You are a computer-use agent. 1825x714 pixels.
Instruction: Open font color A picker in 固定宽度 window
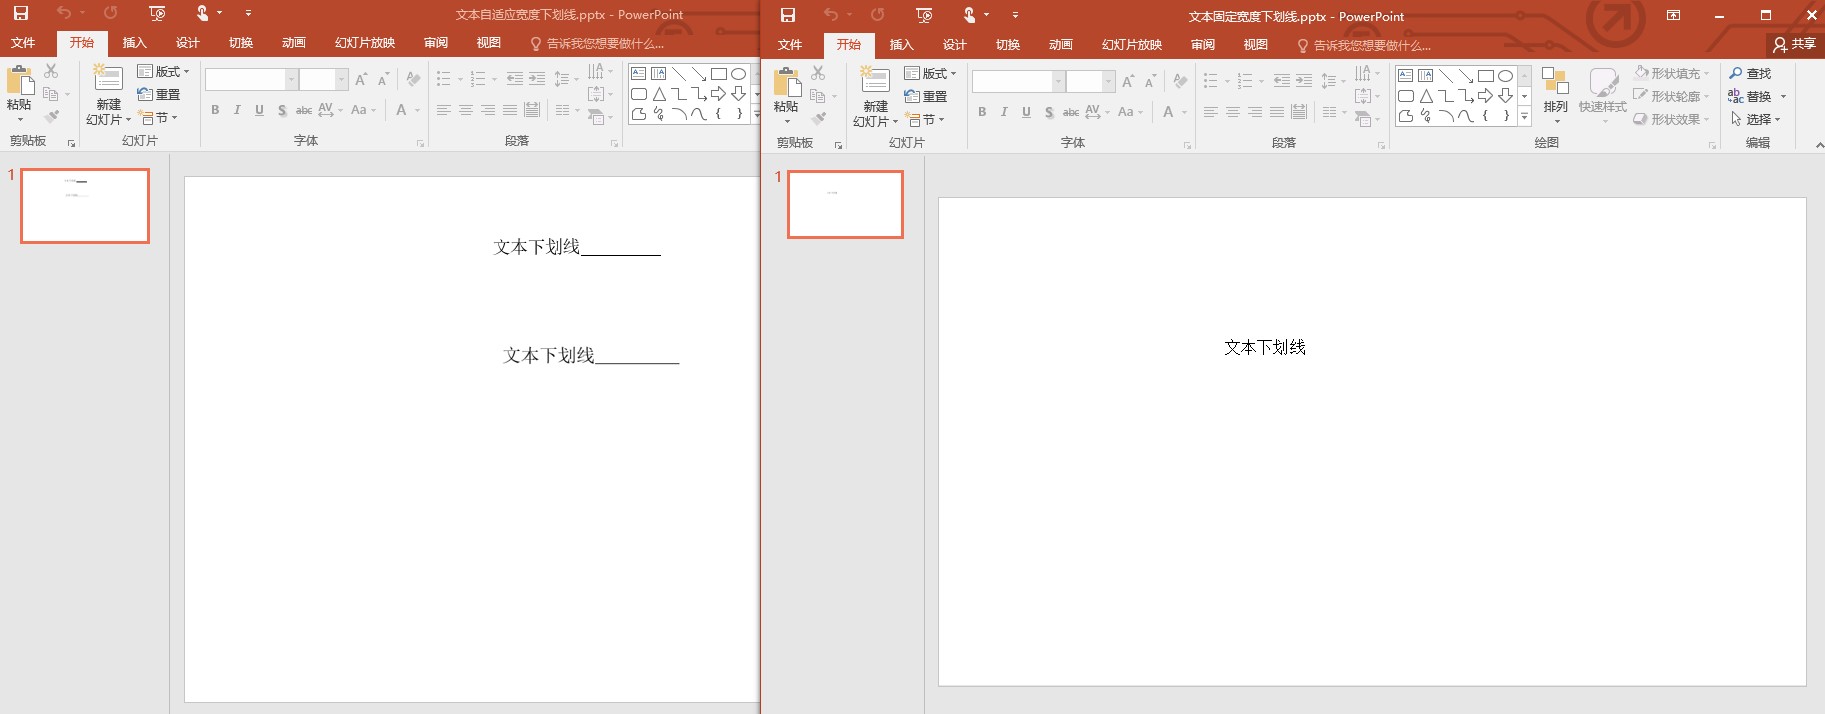1168,112
